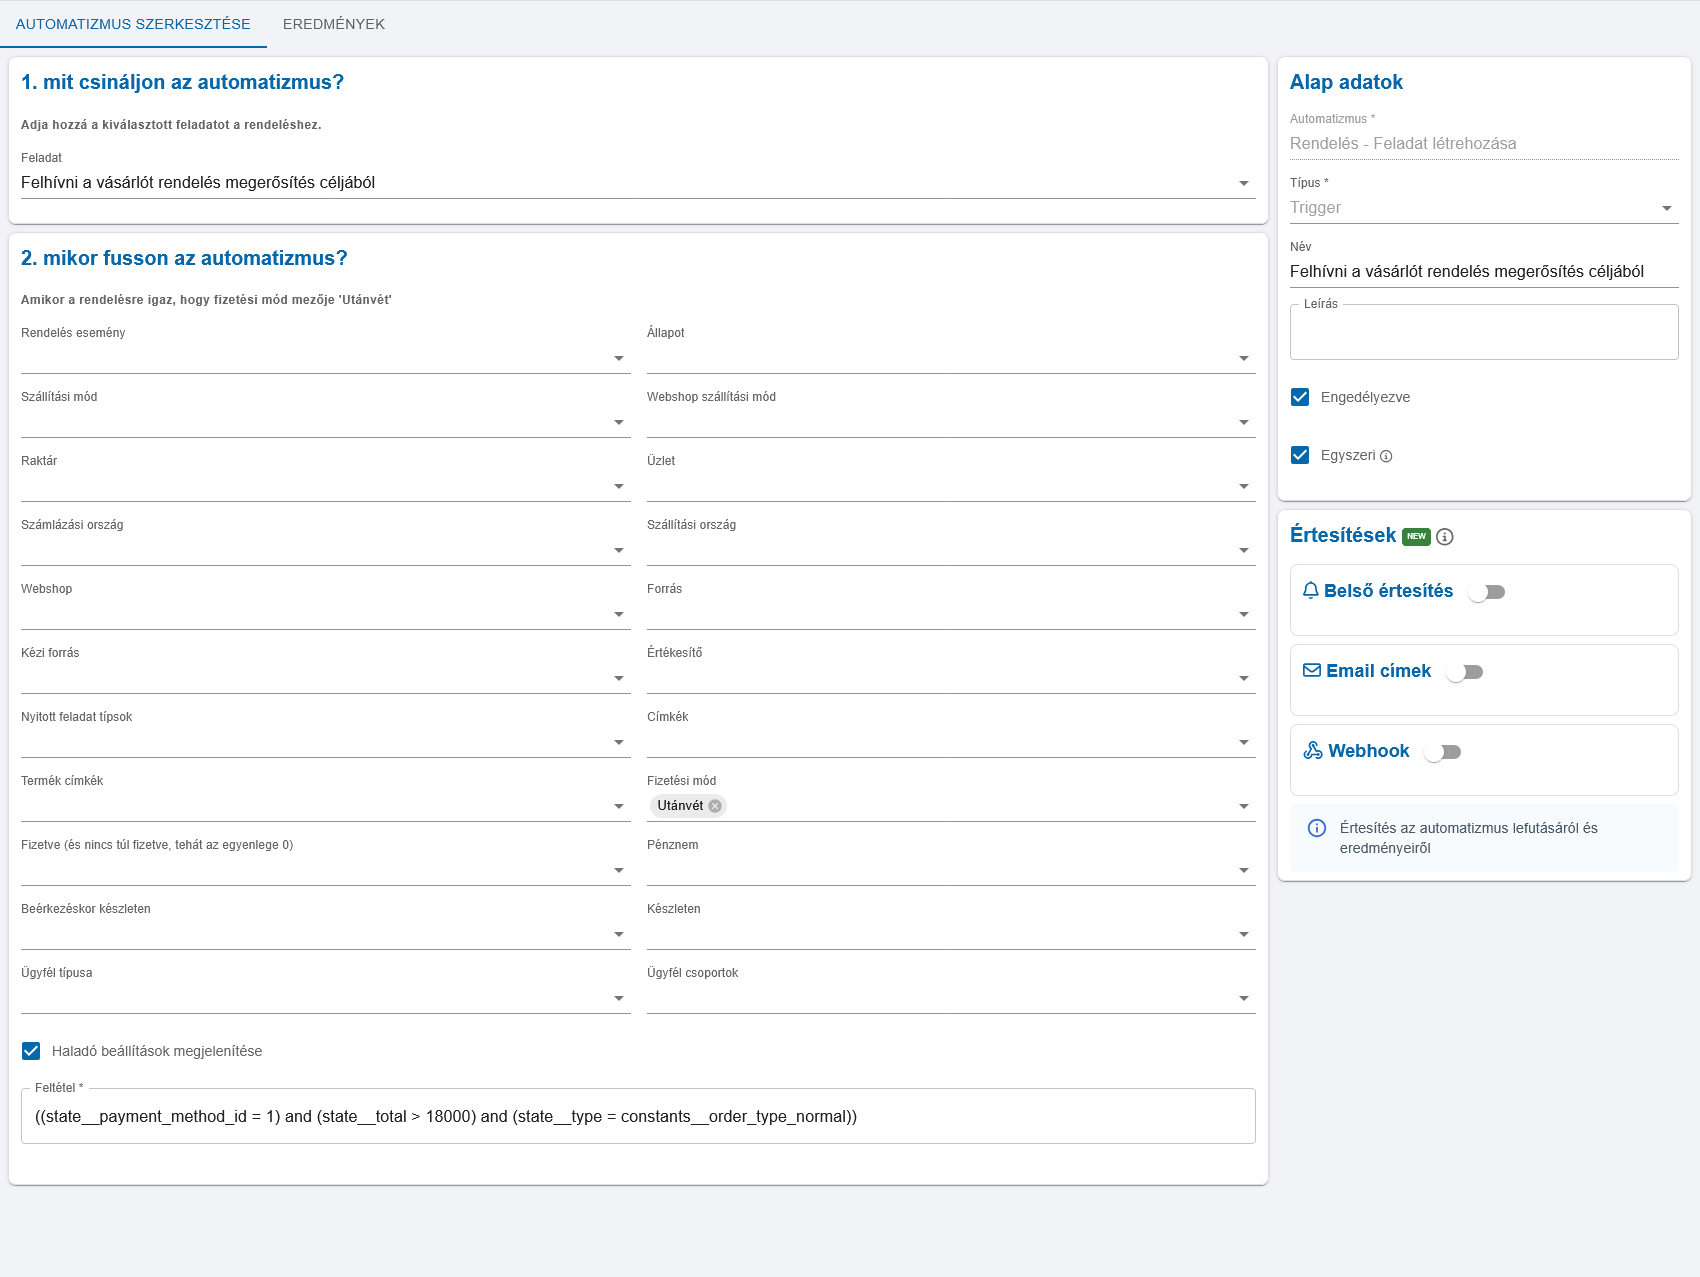Click the envelope icon of Email címek
Screen dimensions: 1700x1277
(1312, 671)
